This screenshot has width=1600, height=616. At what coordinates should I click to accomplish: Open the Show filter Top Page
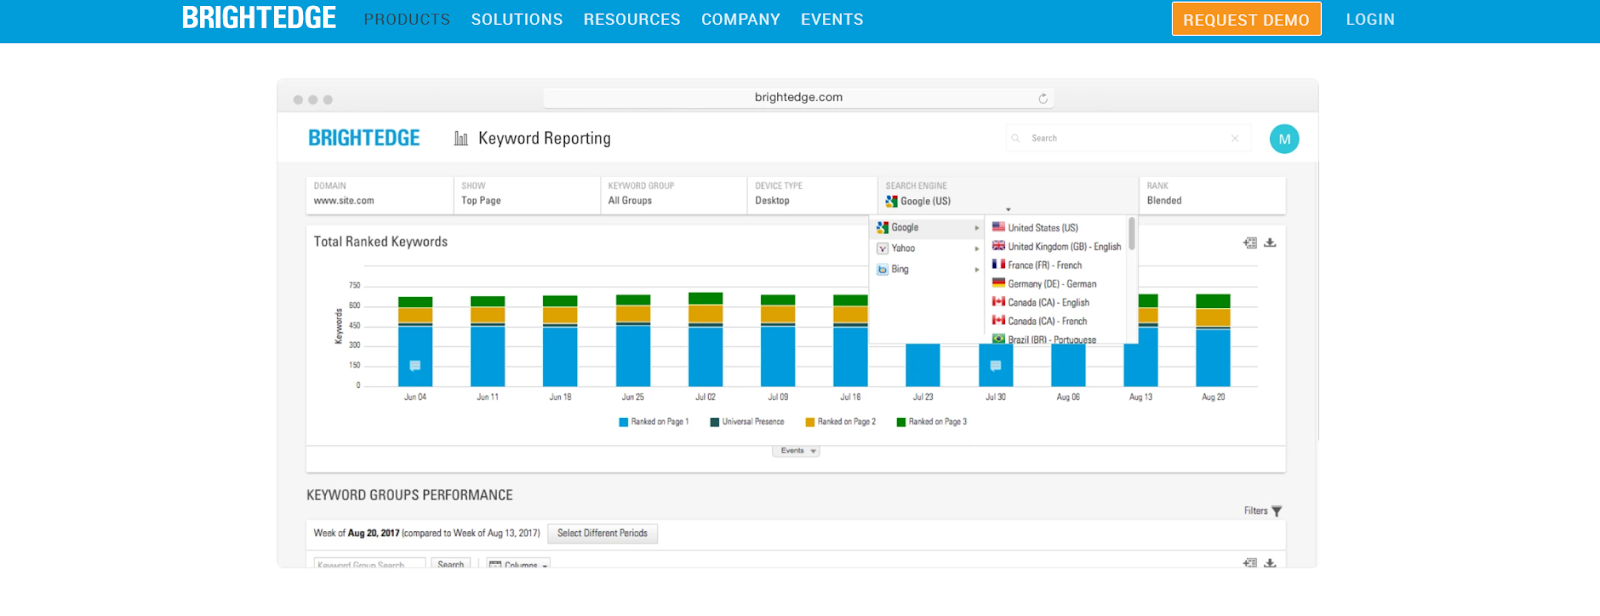(526, 194)
